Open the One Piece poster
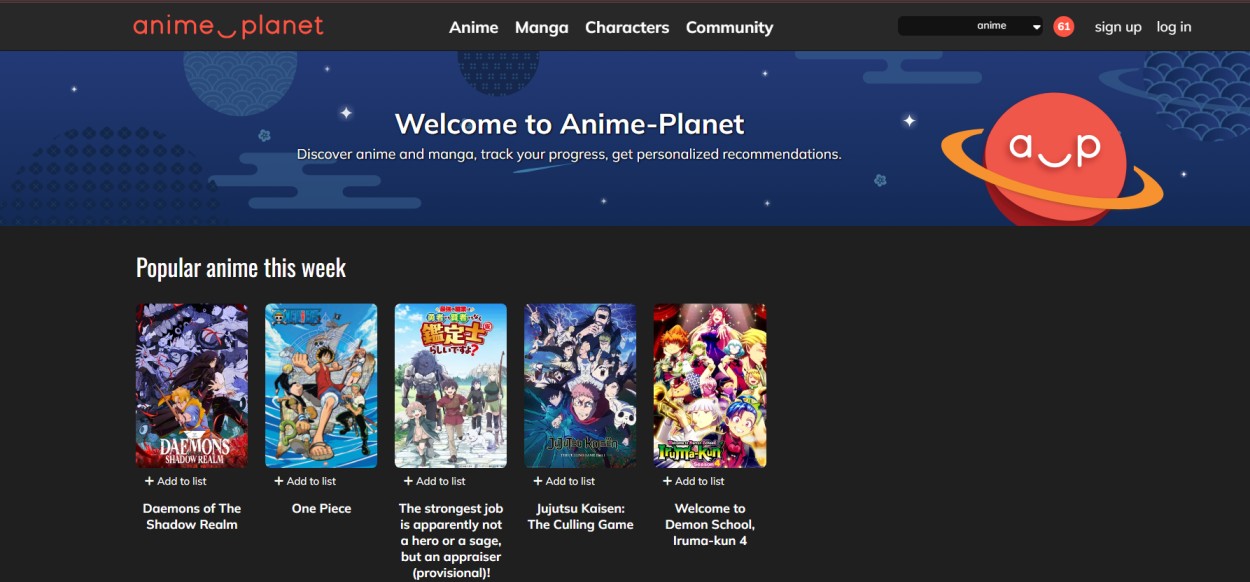1250x582 pixels. [321, 386]
